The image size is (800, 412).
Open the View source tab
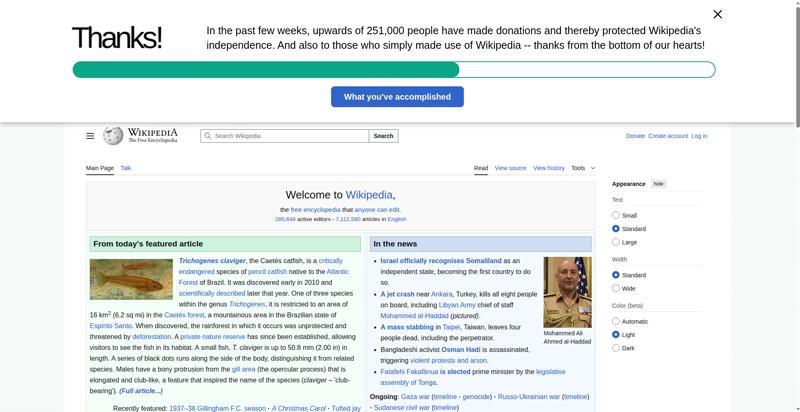pyautogui.click(x=510, y=168)
